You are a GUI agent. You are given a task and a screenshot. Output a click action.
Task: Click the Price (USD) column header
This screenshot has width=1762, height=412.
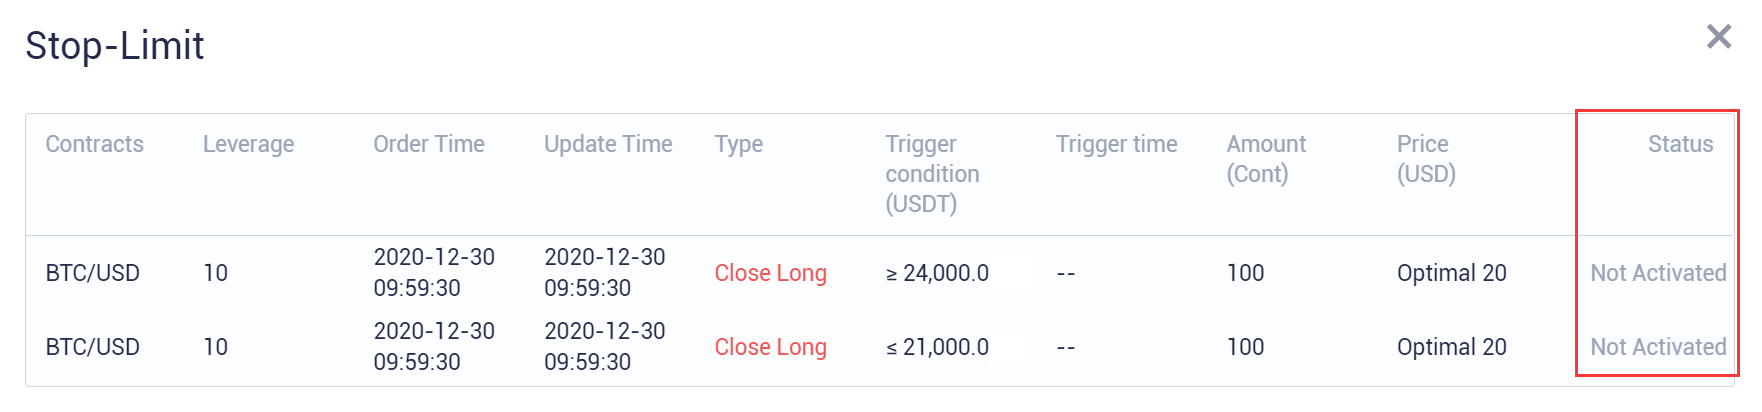click(x=1426, y=159)
